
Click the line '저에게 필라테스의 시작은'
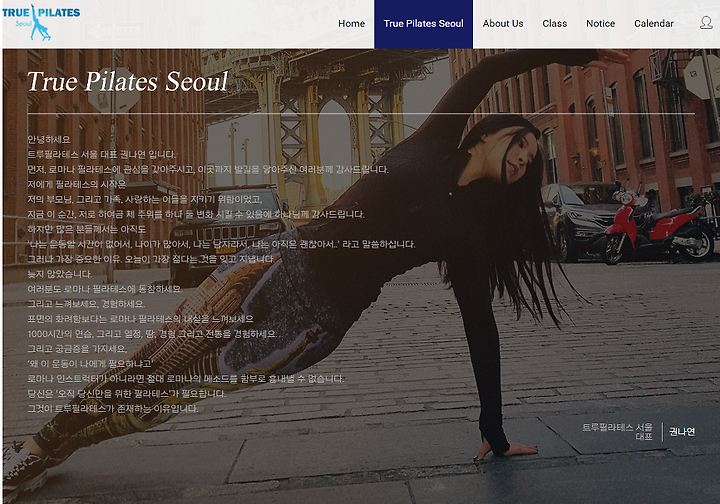point(76,184)
